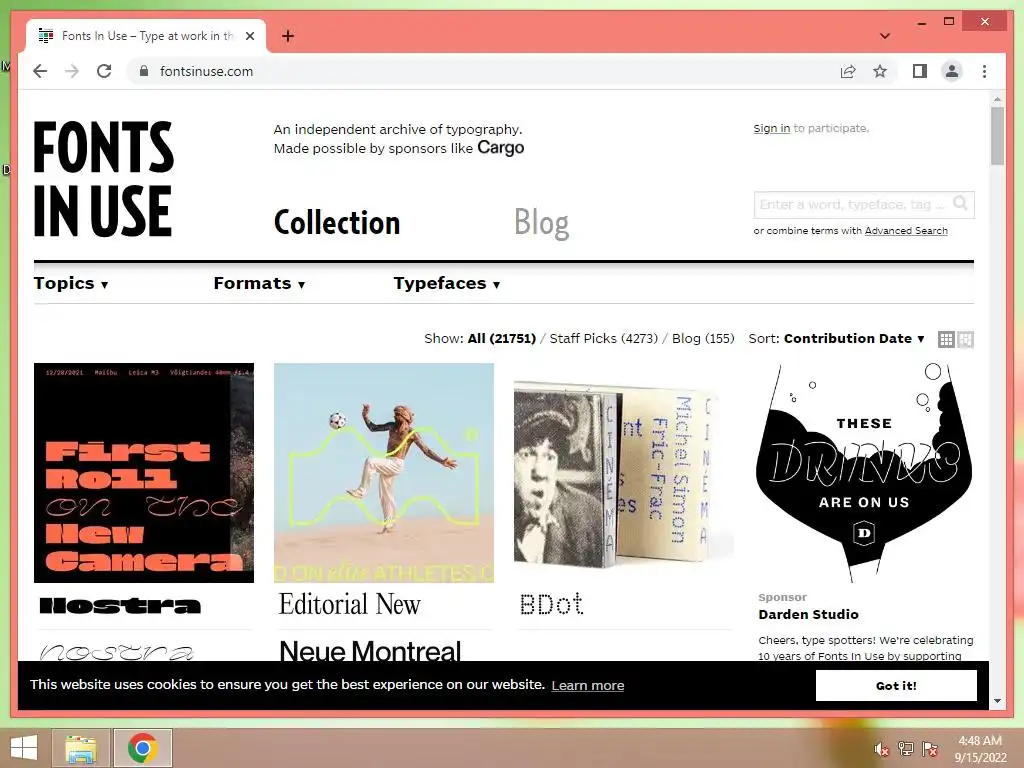The image size is (1024, 768).
Task: Click Learn more about cookies
Action: [587, 685]
